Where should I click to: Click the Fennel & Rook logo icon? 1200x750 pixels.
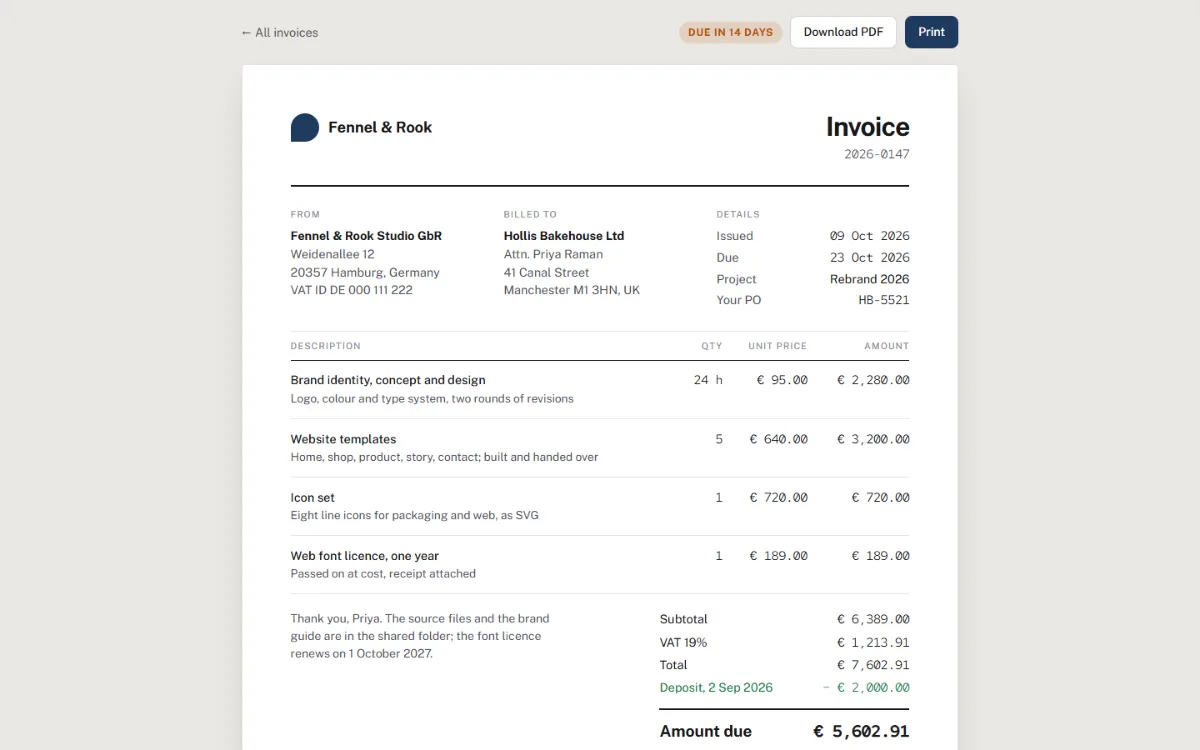coord(305,127)
